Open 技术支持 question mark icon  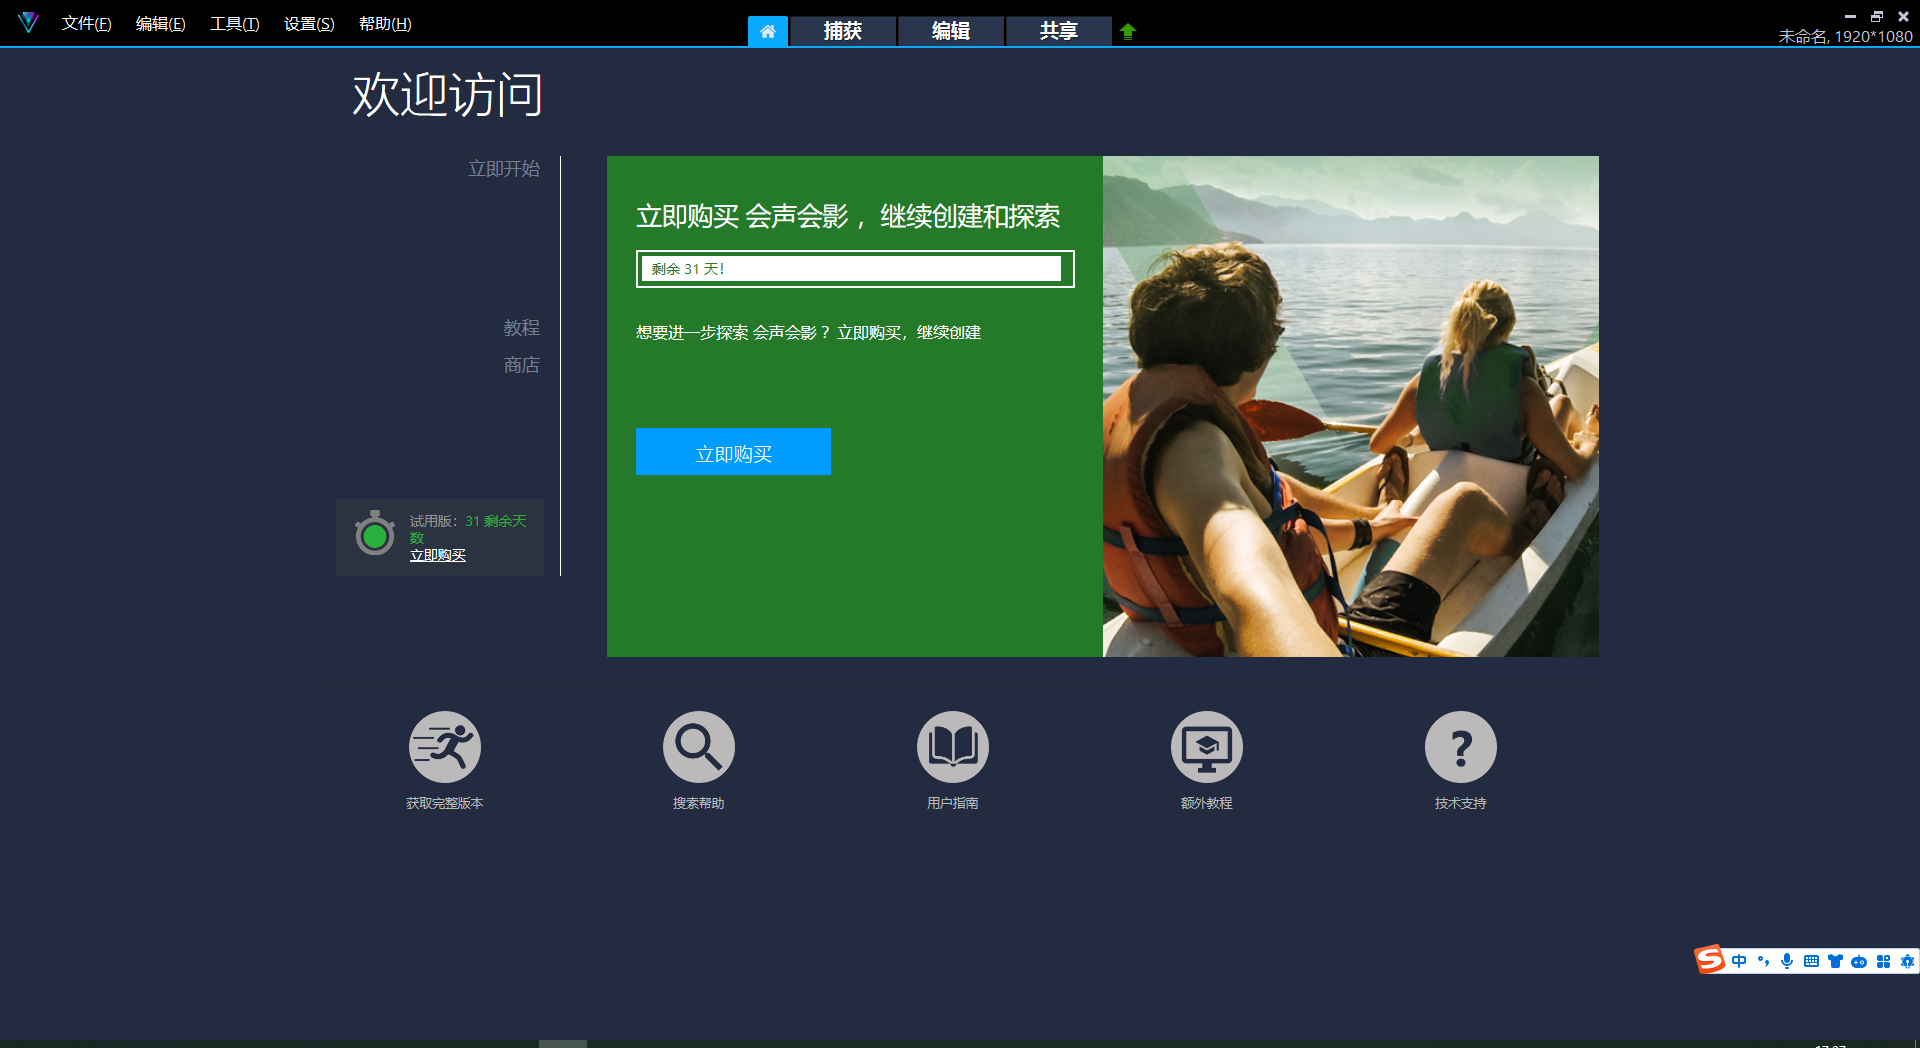pos(1460,747)
